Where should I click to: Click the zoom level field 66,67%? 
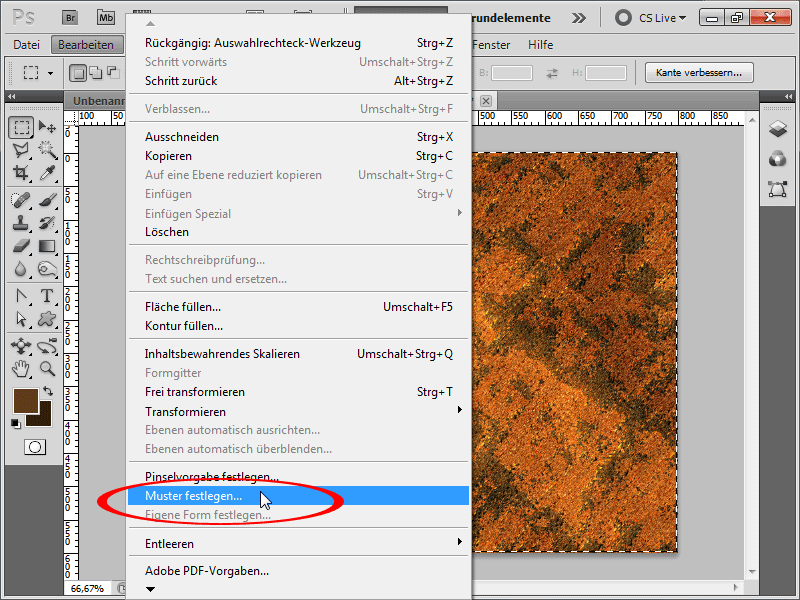point(87,589)
